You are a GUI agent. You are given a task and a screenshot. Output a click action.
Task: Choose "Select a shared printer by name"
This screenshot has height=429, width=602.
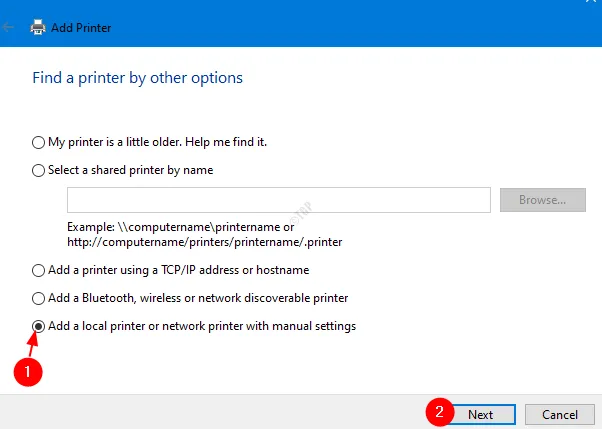(39, 170)
